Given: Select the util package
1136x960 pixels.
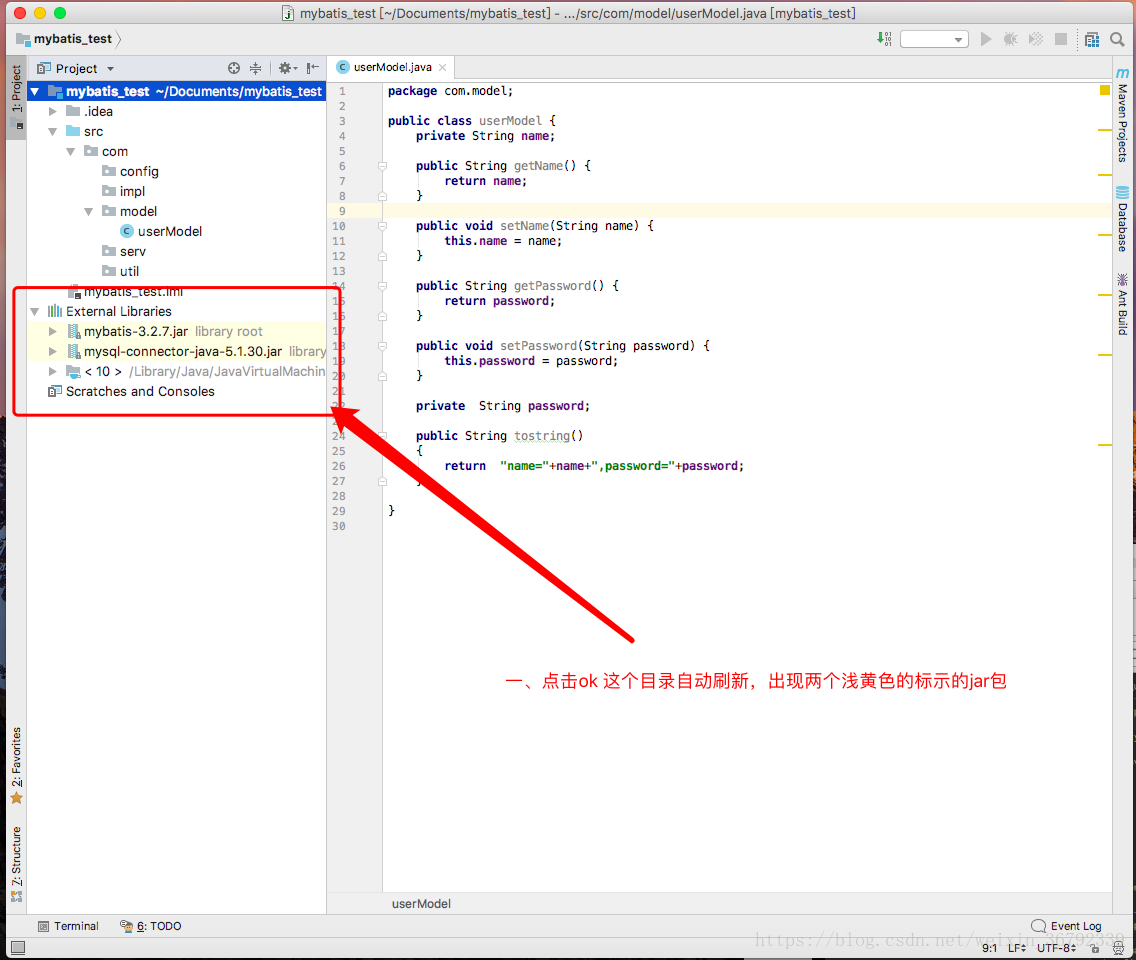Looking at the screenshot, I should 130,271.
